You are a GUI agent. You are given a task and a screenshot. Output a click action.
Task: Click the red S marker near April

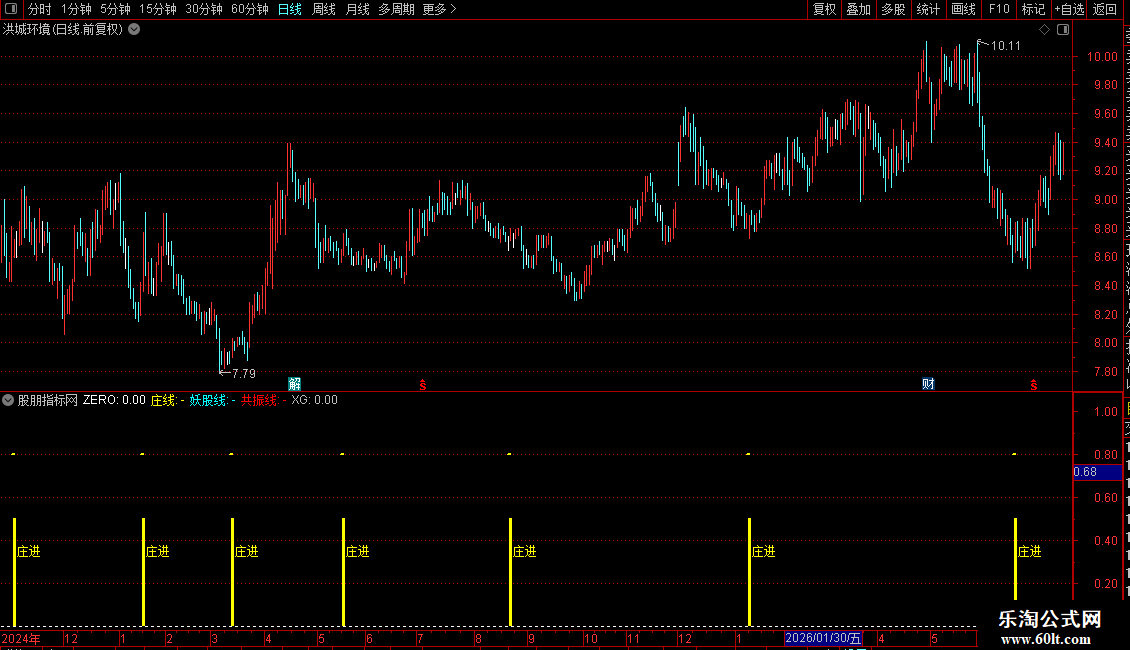pos(1033,385)
